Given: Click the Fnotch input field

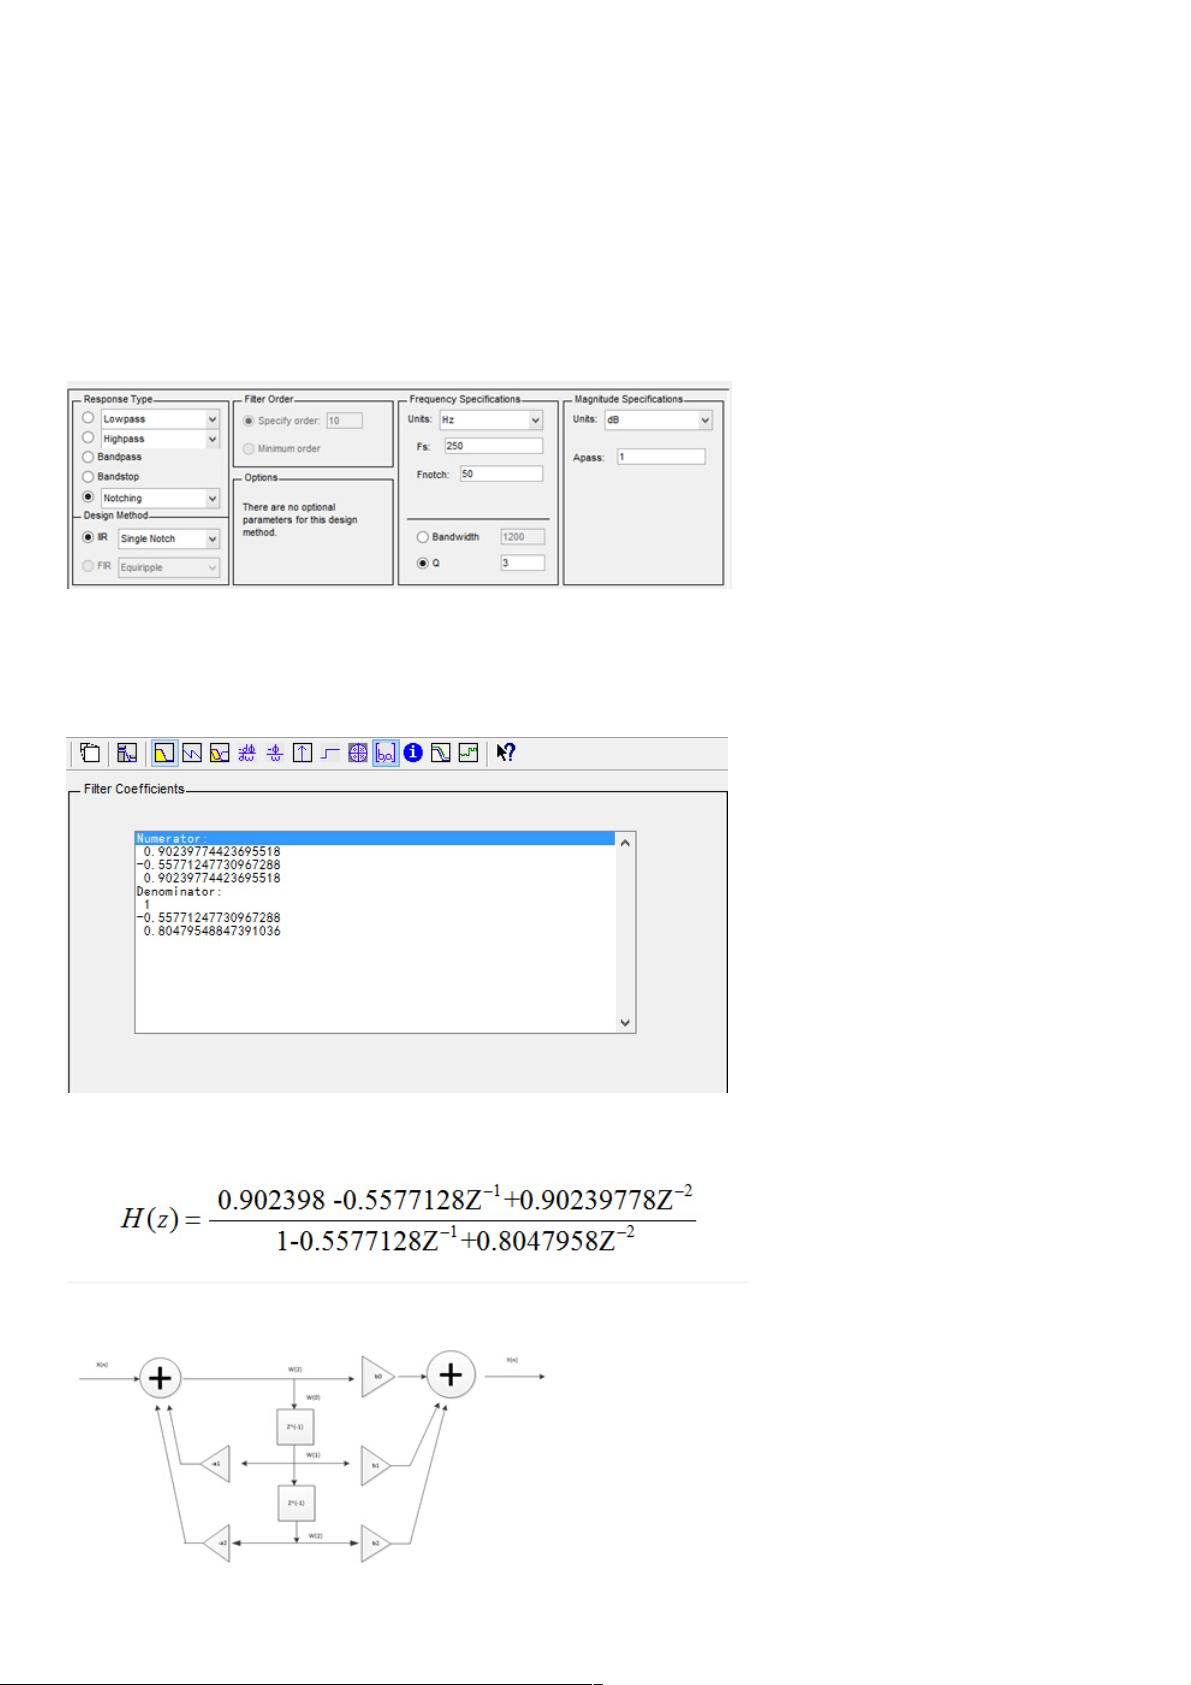Looking at the screenshot, I should pos(500,474).
